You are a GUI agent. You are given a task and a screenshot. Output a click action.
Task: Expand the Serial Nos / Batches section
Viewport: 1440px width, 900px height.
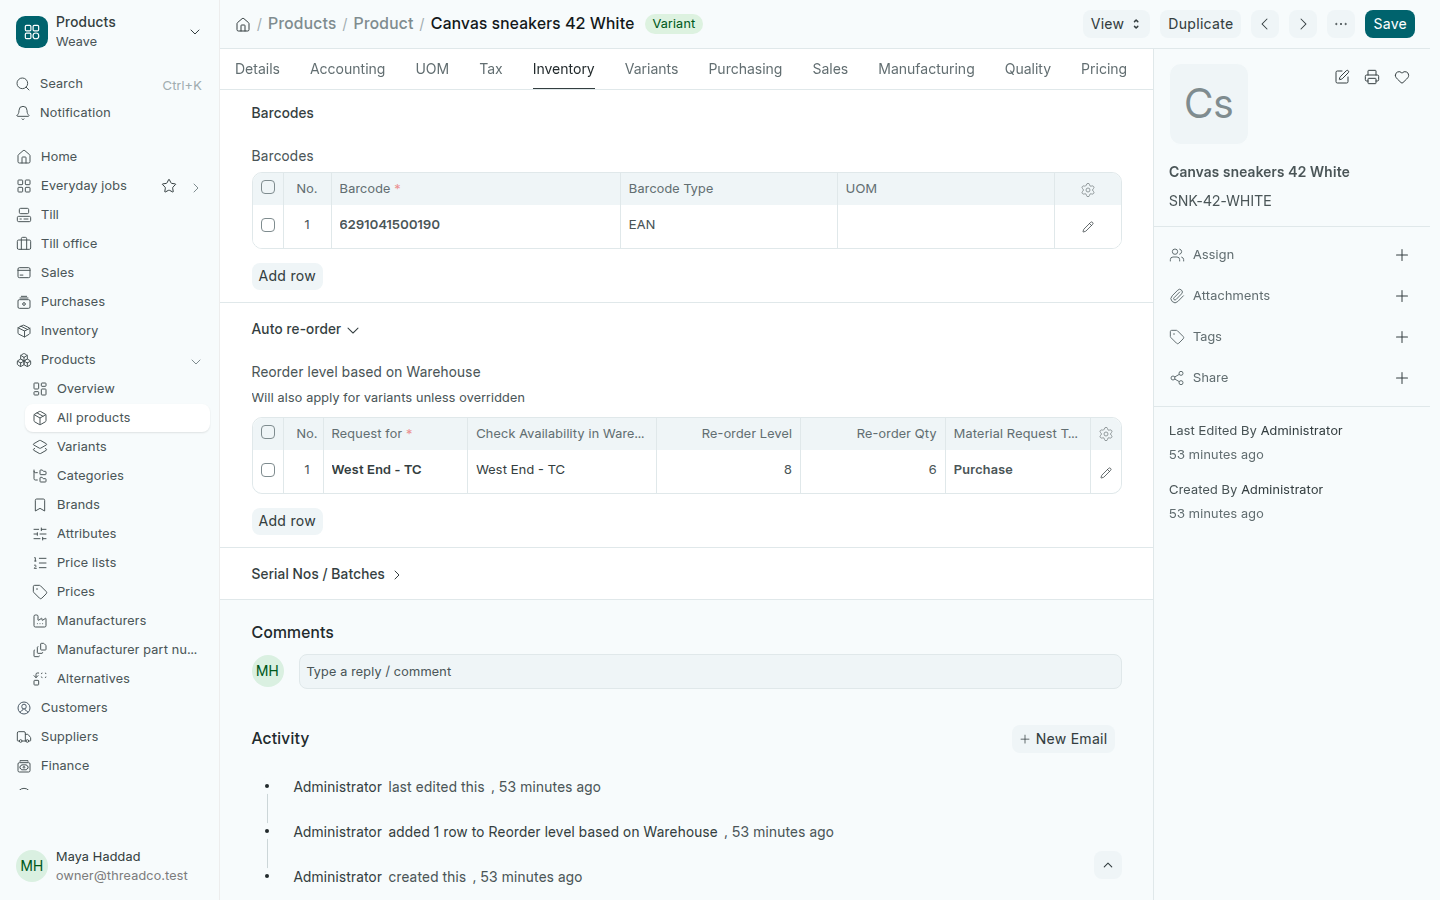(x=326, y=574)
